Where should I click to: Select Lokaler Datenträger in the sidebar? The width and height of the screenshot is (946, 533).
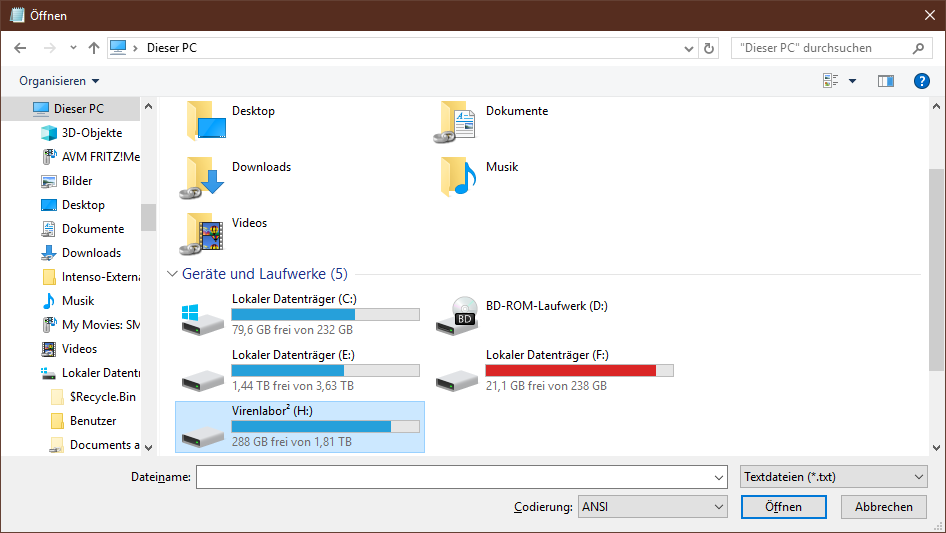click(90, 373)
